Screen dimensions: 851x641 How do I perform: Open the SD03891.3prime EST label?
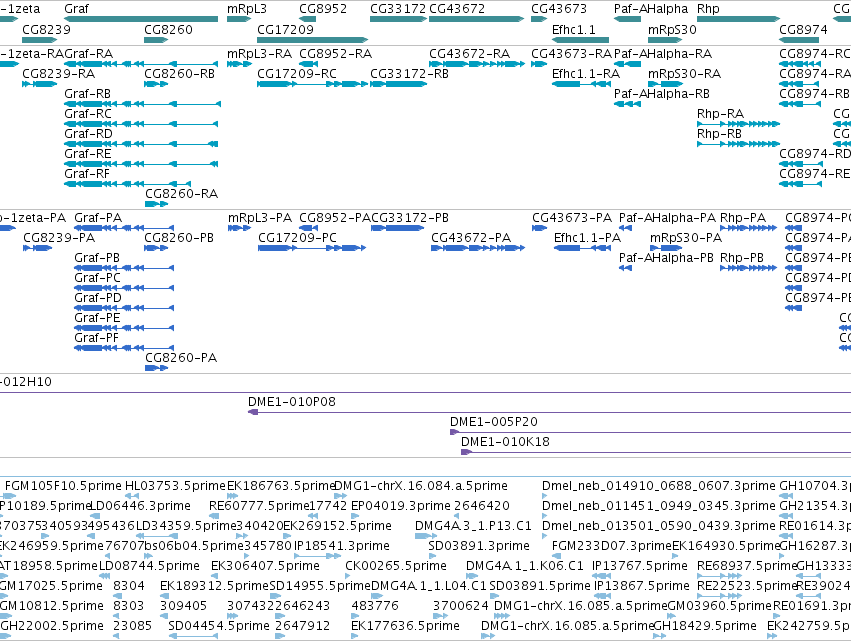click(x=479, y=545)
